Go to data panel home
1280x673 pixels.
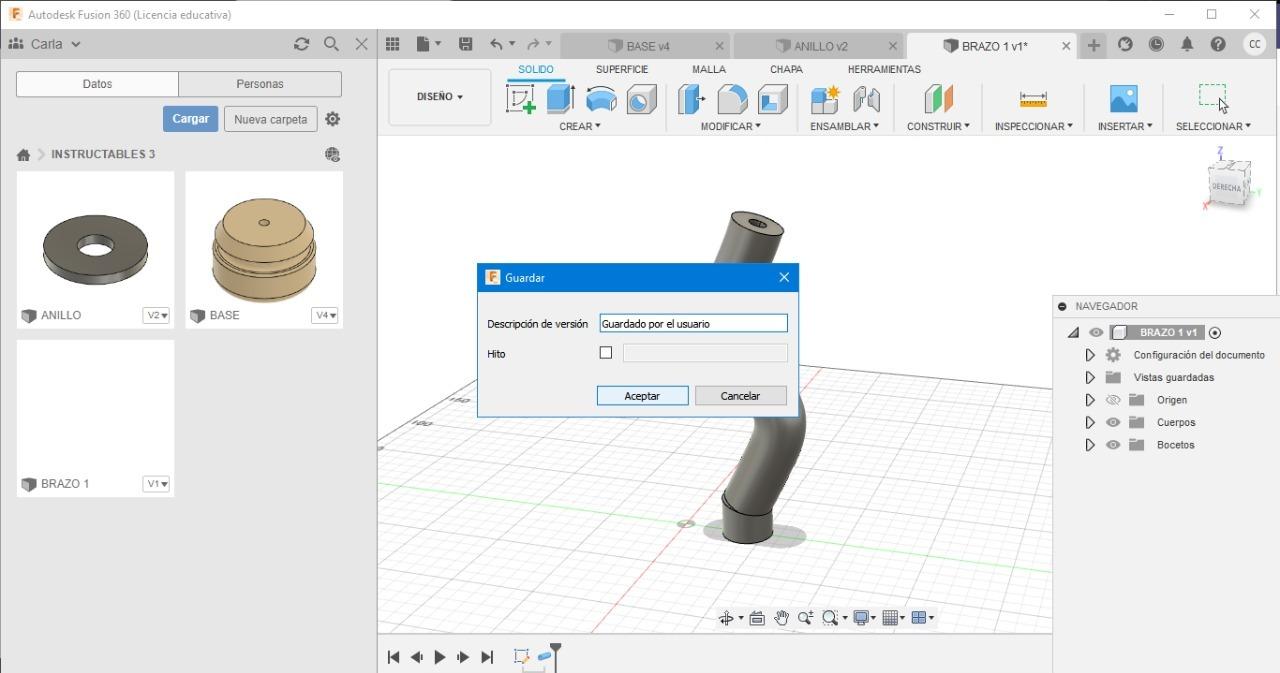(x=23, y=155)
